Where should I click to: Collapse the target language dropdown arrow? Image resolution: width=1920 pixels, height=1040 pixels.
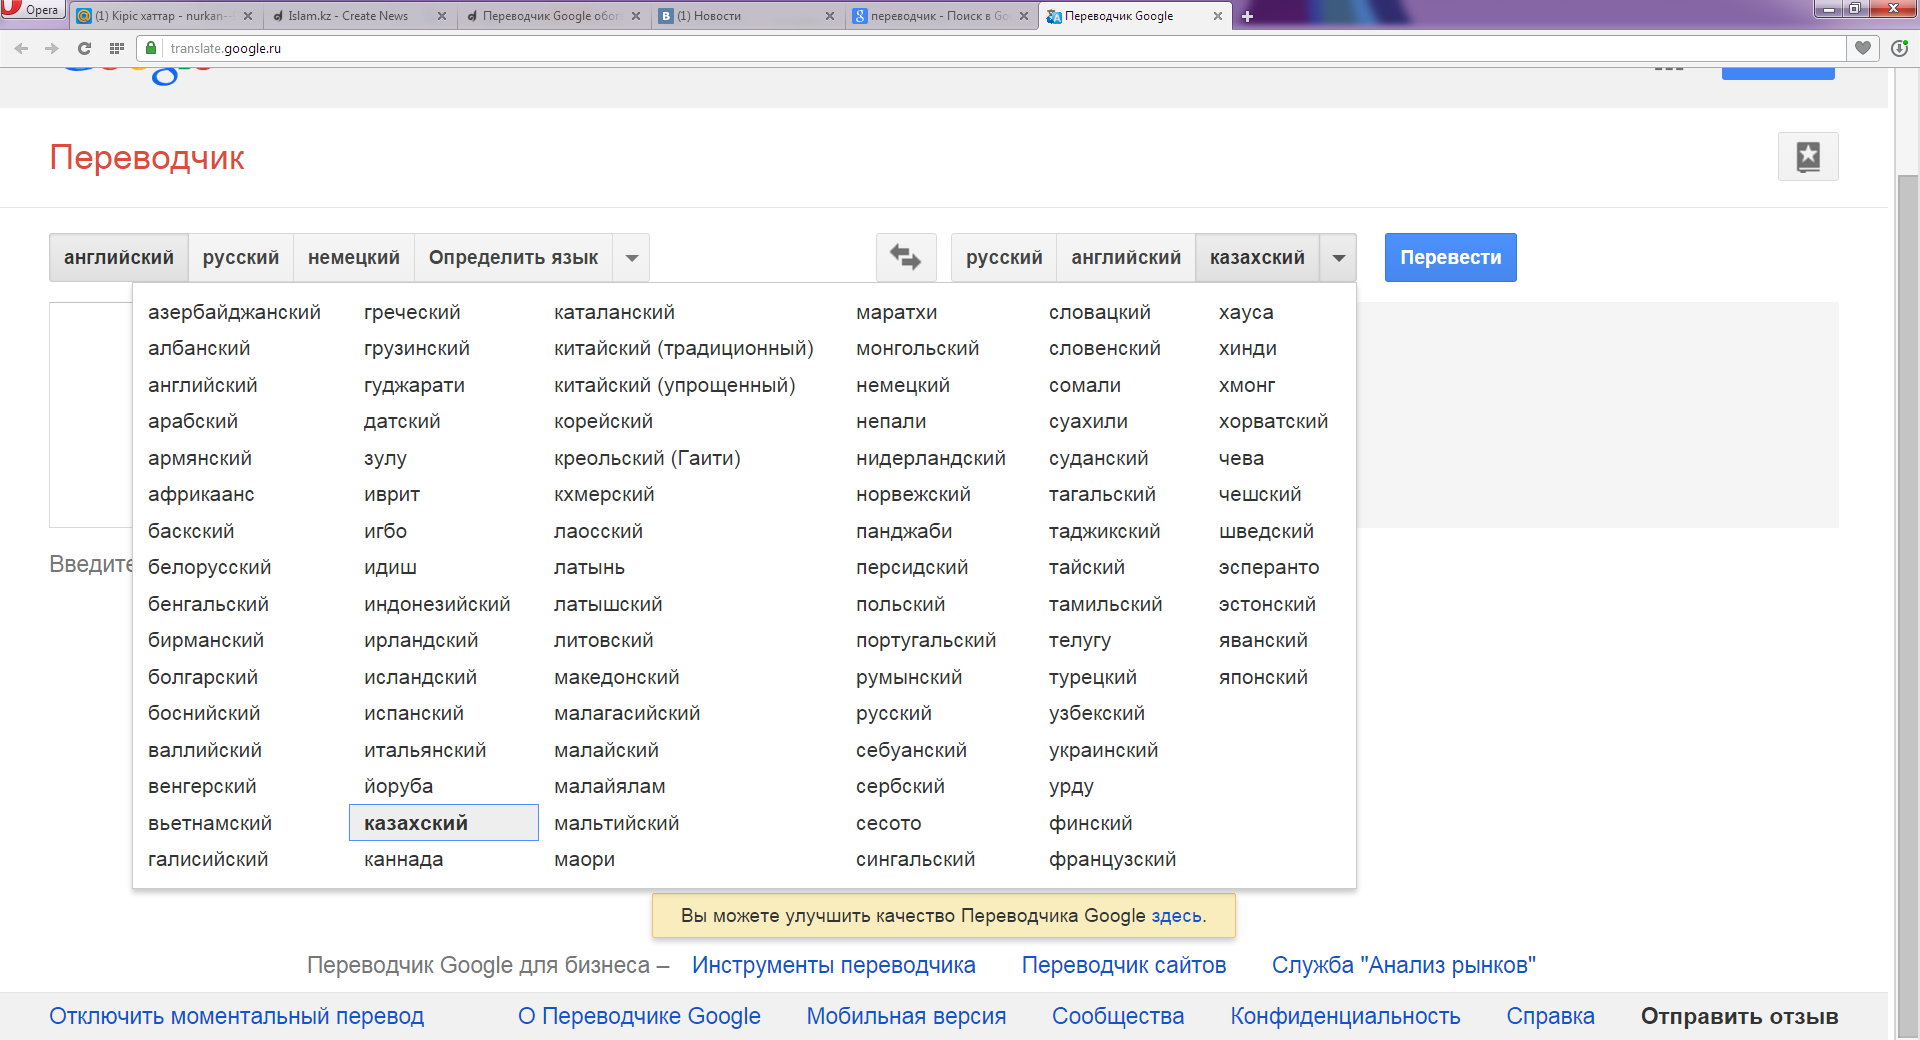(1338, 257)
